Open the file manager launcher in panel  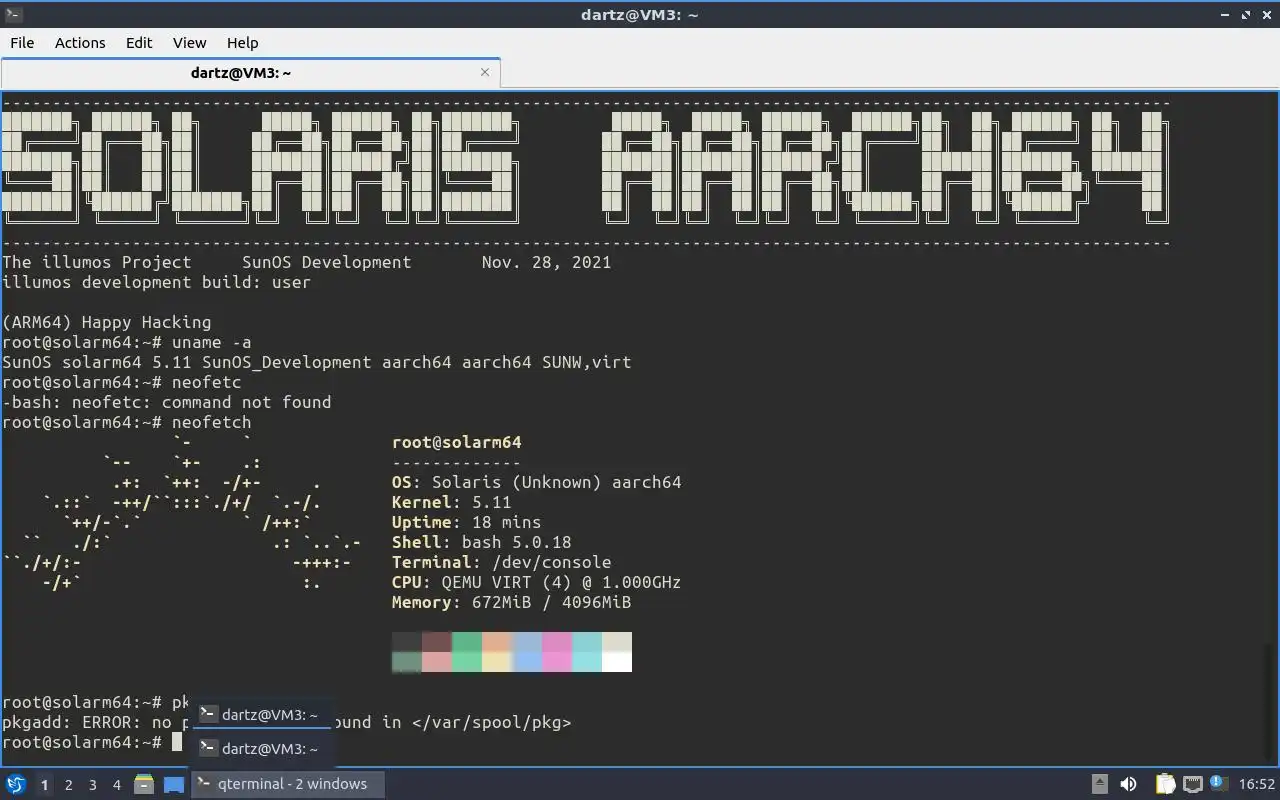pyautogui.click(x=144, y=784)
